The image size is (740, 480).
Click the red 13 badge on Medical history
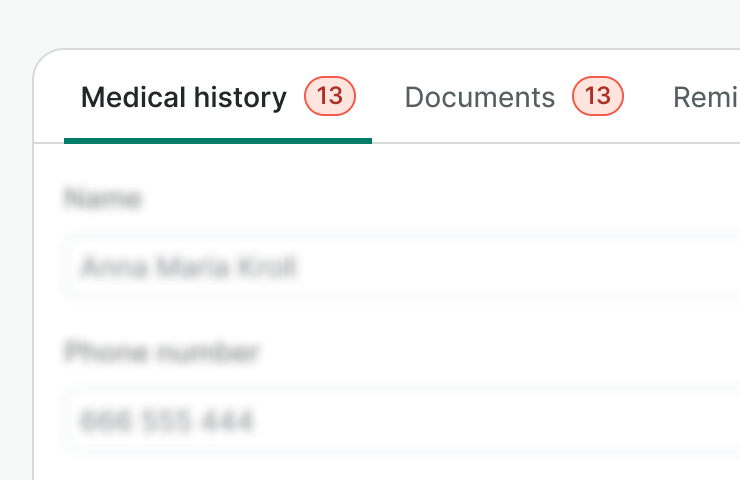pyautogui.click(x=330, y=96)
